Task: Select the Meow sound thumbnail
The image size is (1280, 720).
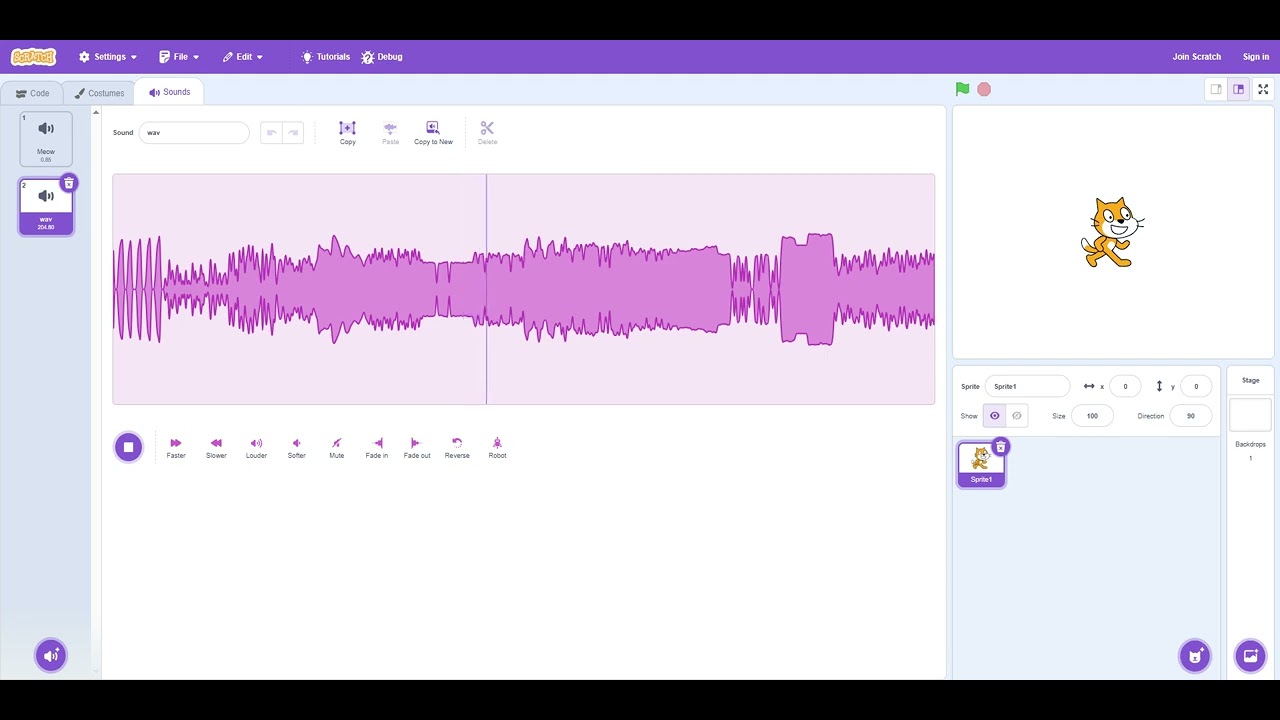Action: 46,139
